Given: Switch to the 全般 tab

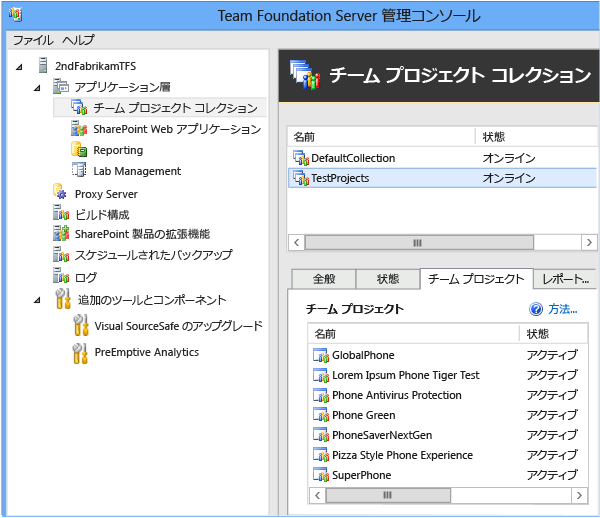Looking at the screenshot, I should (x=324, y=279).
